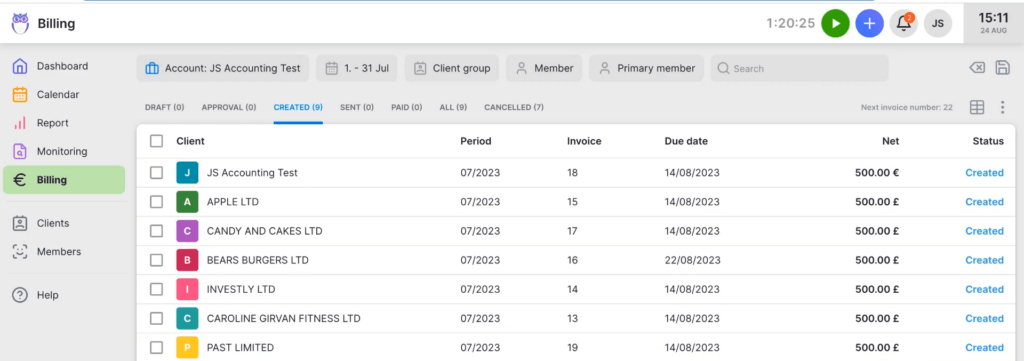Start the timer with green play button
Screen dimensions: 1024x361
point(835,24)
